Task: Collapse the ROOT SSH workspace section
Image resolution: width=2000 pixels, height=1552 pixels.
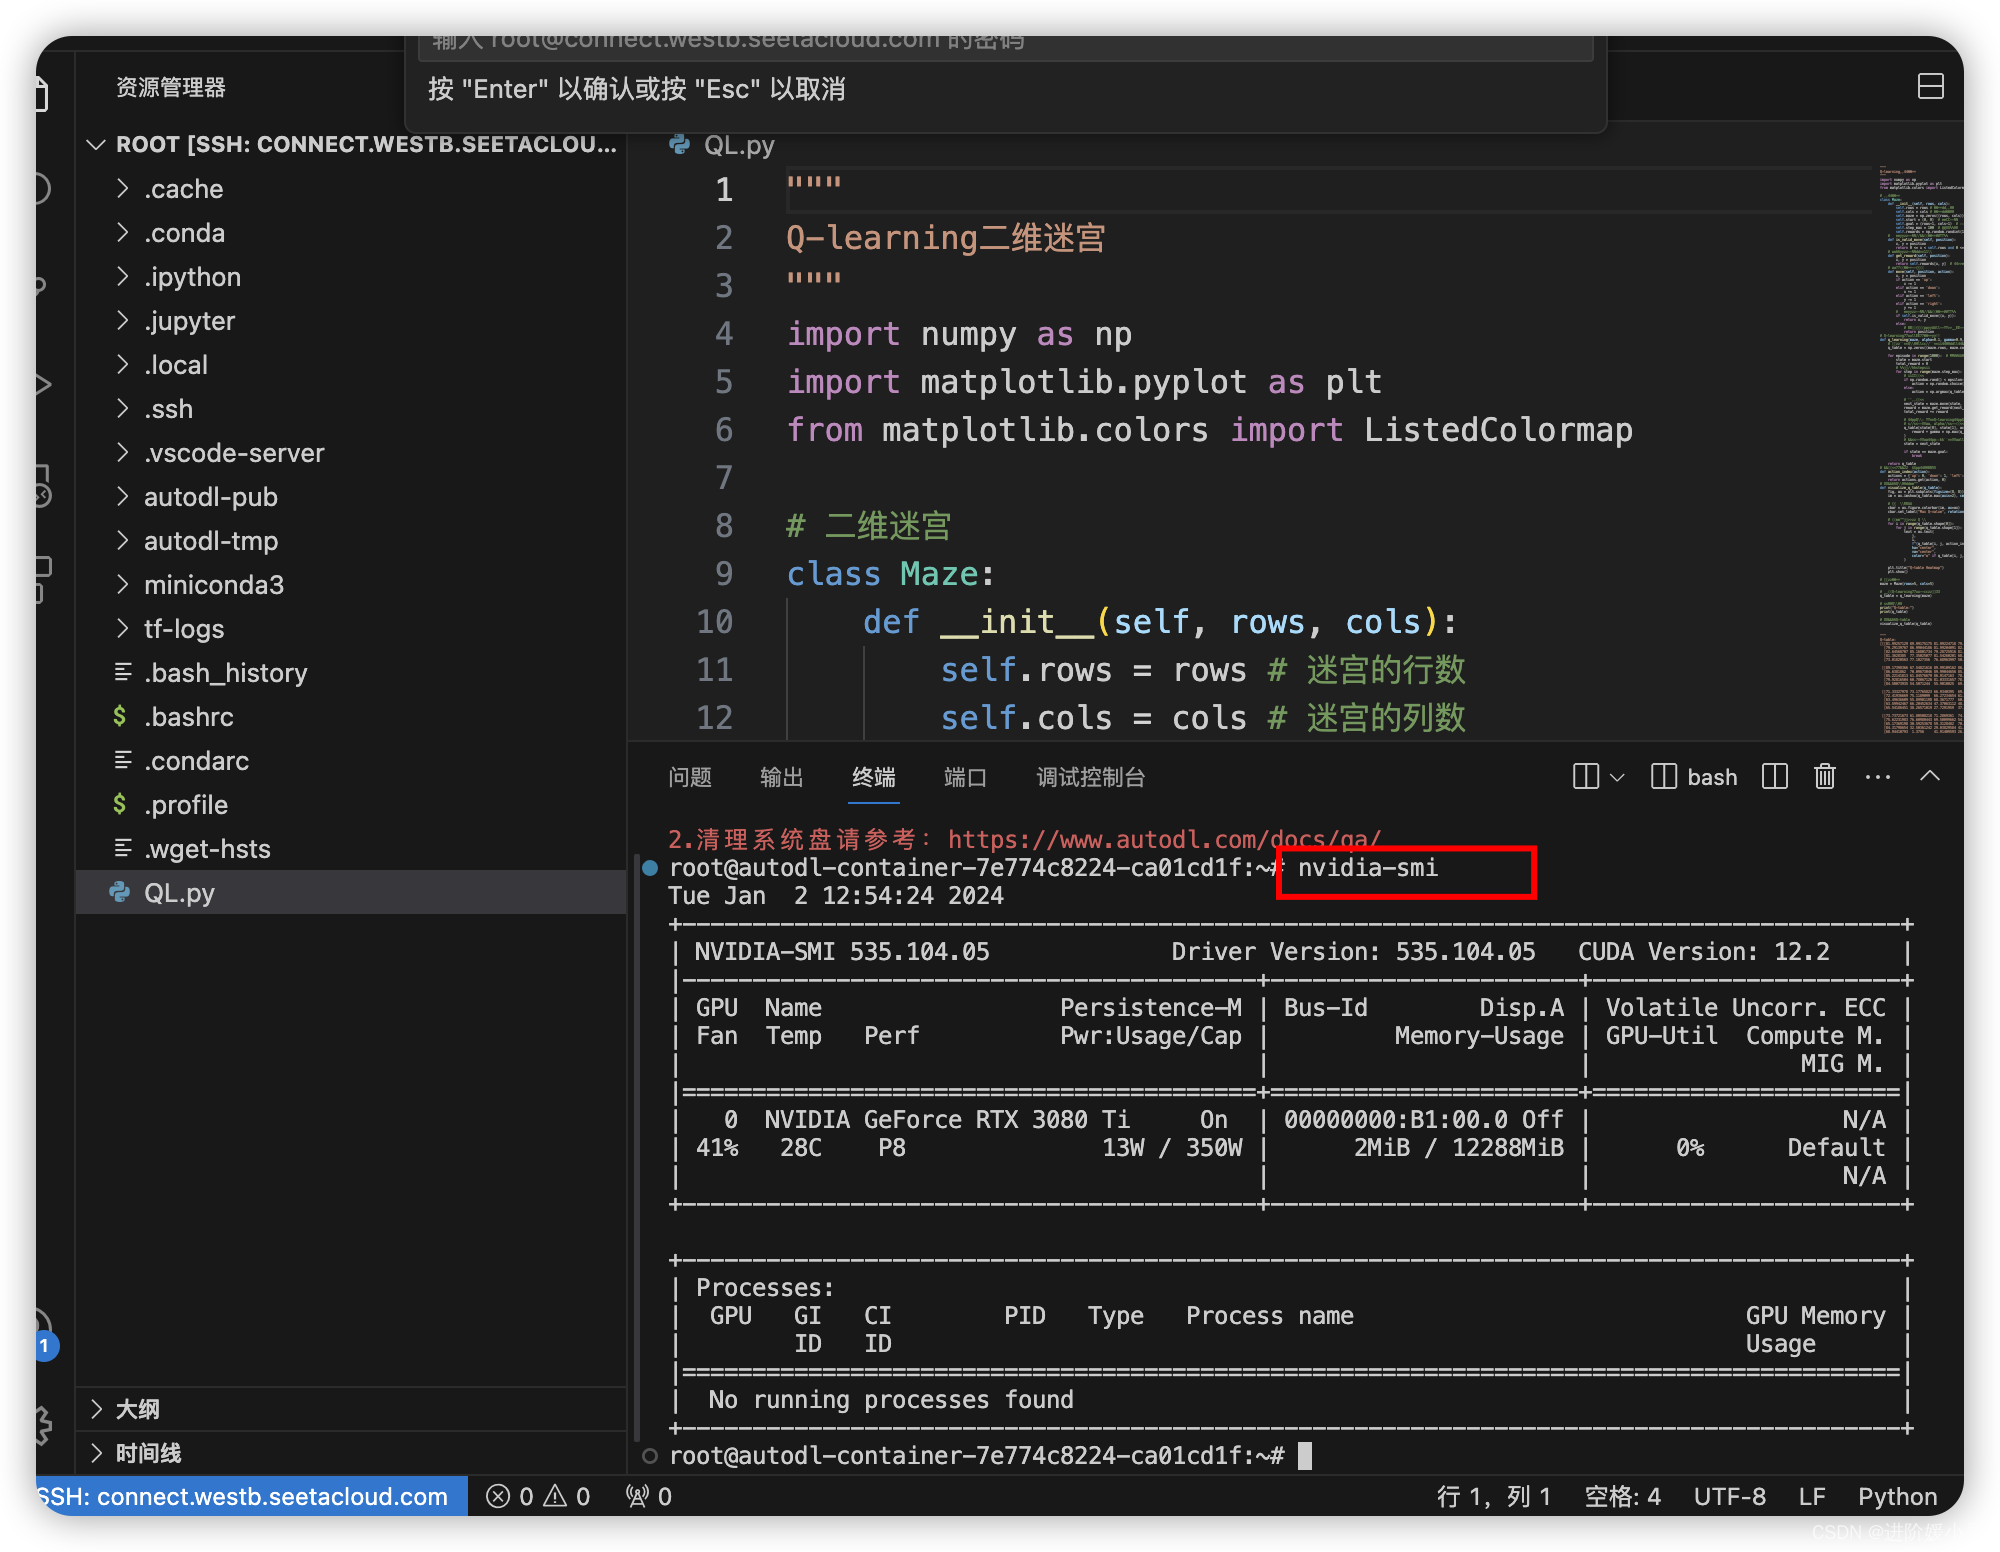Action: pos(351,145)
